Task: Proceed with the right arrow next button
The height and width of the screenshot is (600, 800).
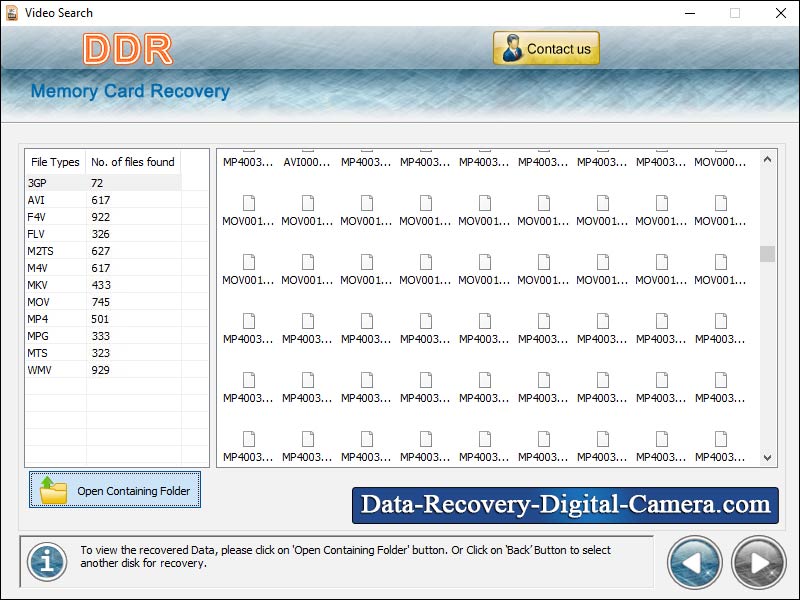Action: pos(759,562)
